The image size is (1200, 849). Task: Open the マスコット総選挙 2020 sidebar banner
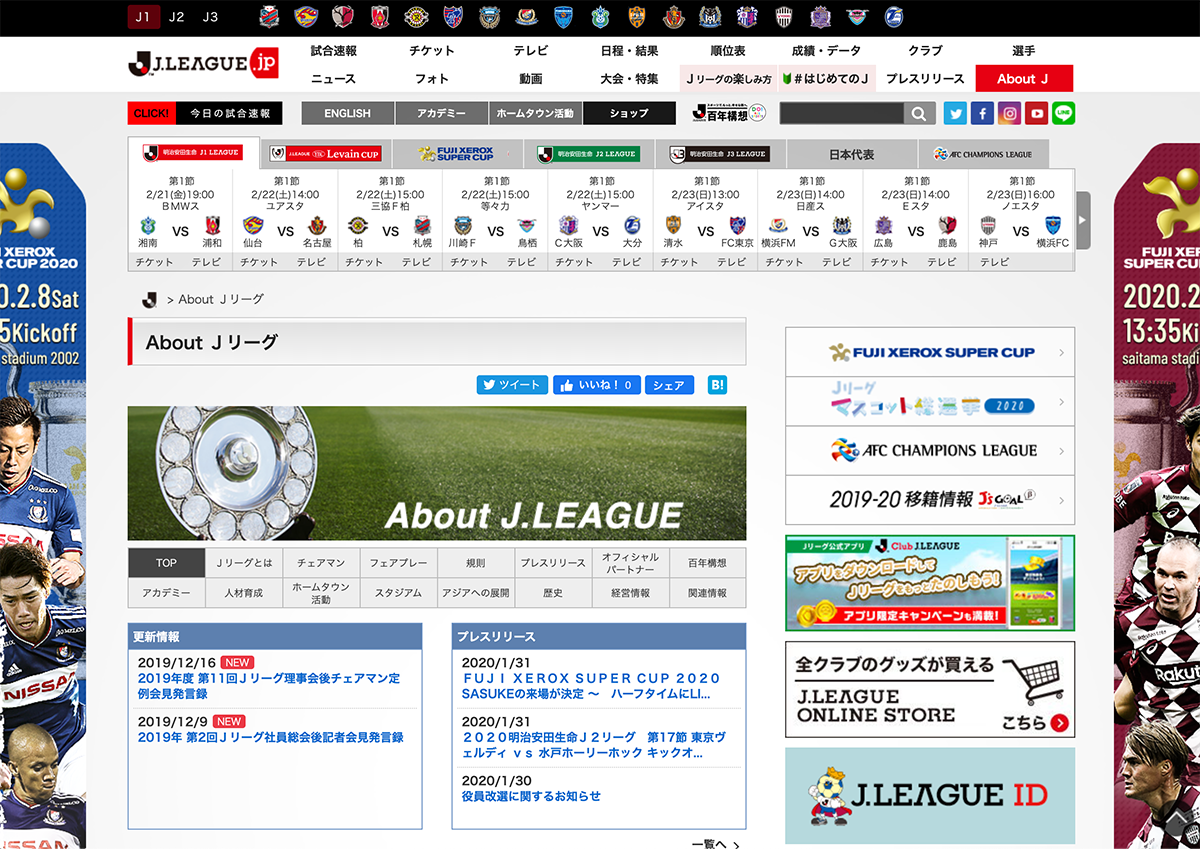click(x=930, y=401)
